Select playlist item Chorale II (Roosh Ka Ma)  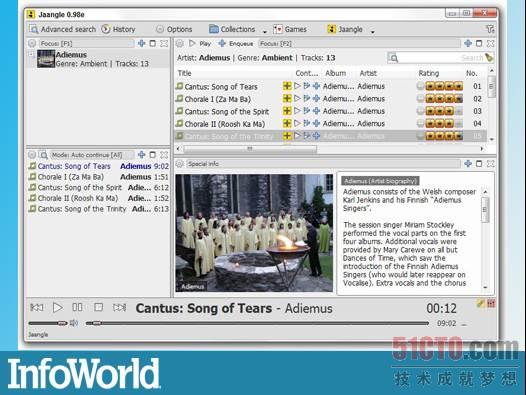(x=98, y=198)
